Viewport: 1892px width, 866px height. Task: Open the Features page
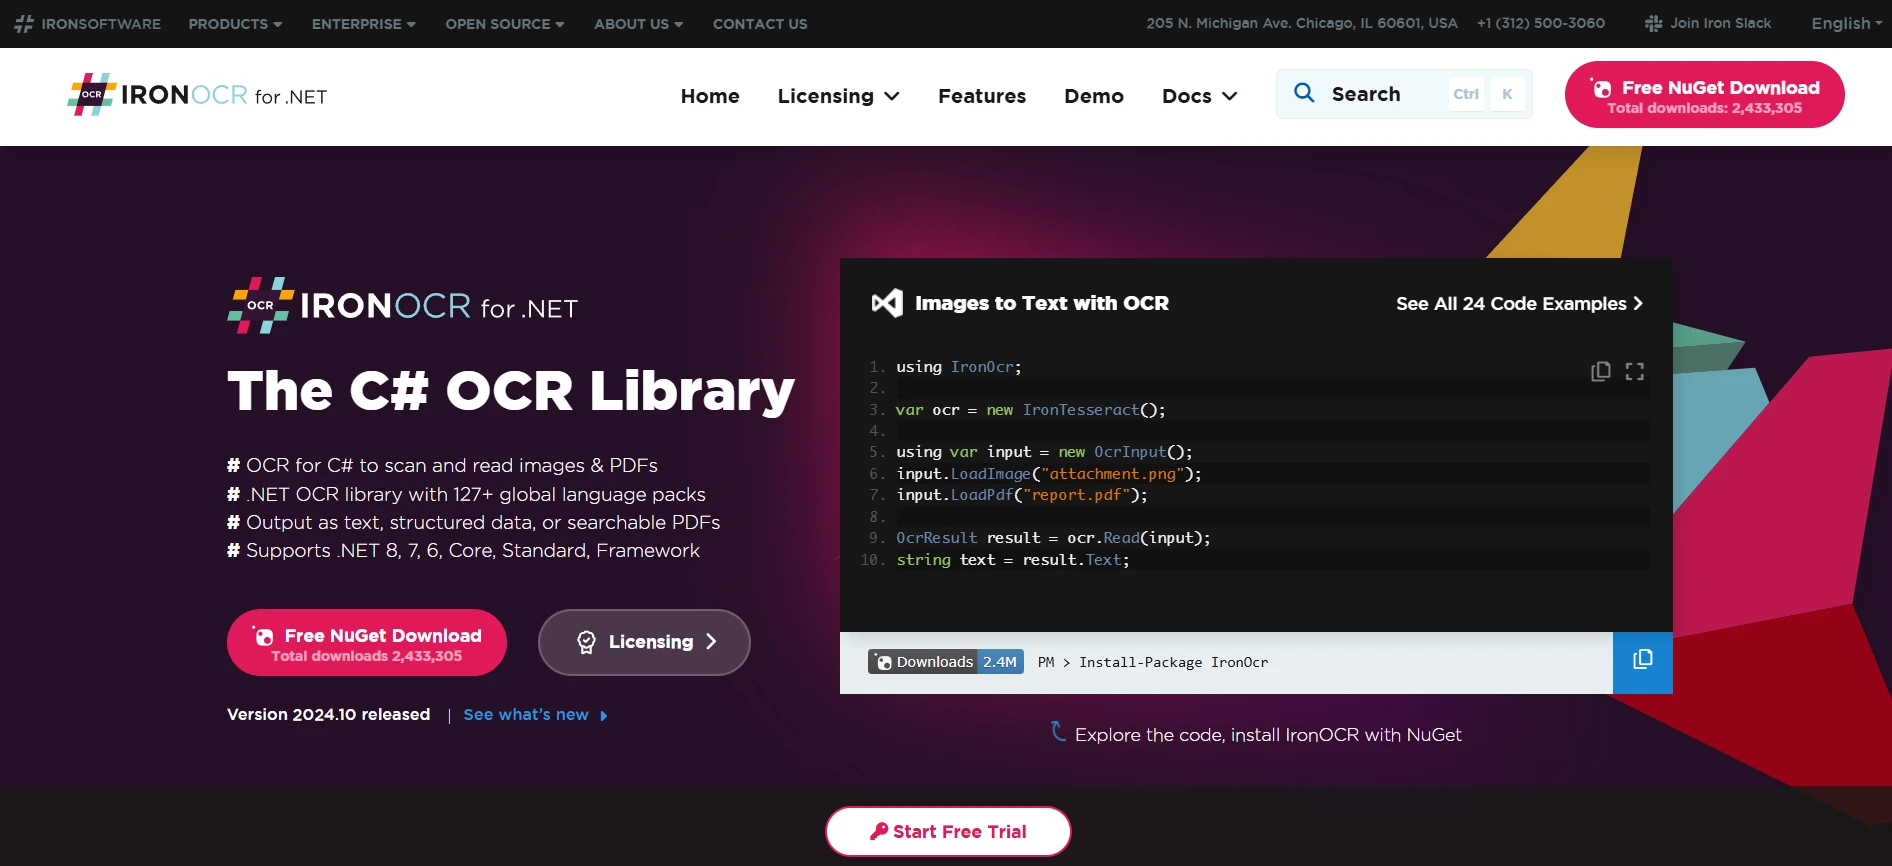coord(981,96)
